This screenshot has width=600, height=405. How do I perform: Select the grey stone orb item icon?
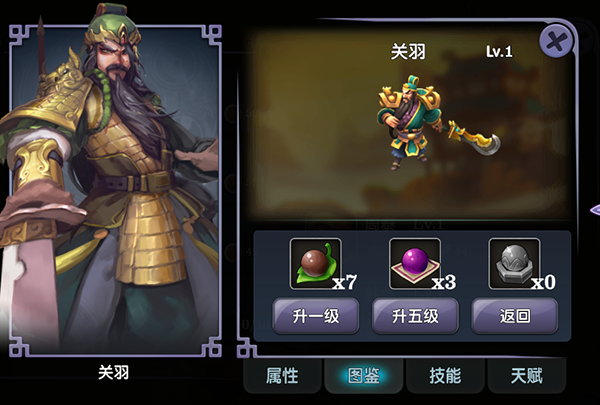point(514,264)
